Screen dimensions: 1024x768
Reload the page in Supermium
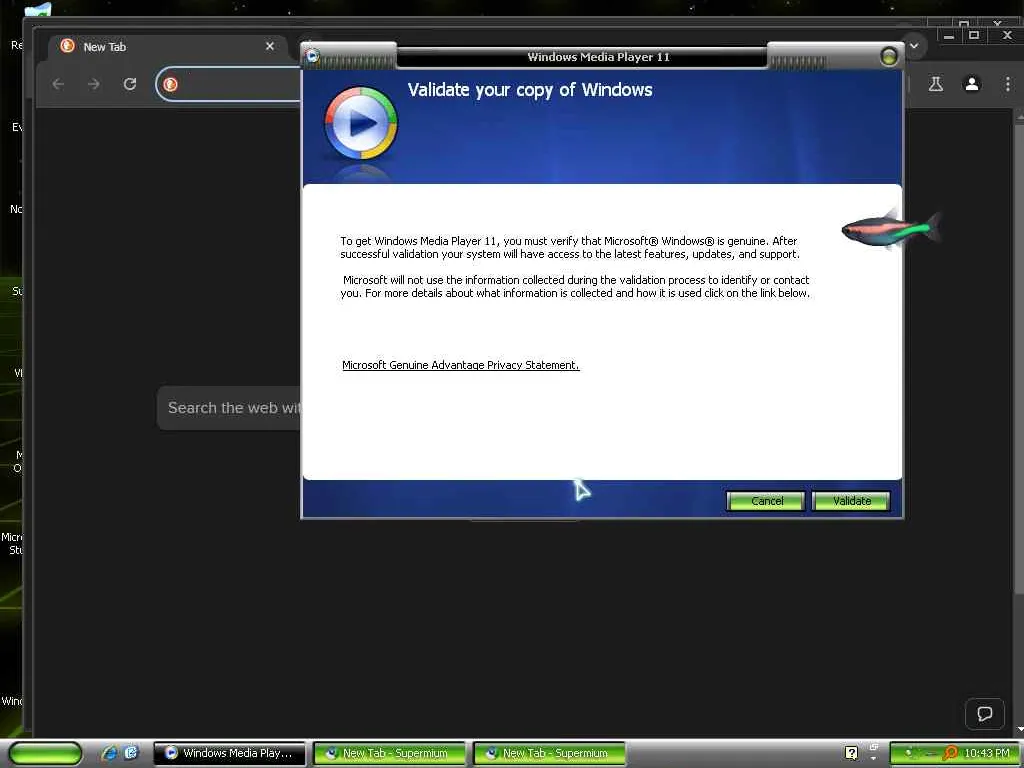coord(130,84)
